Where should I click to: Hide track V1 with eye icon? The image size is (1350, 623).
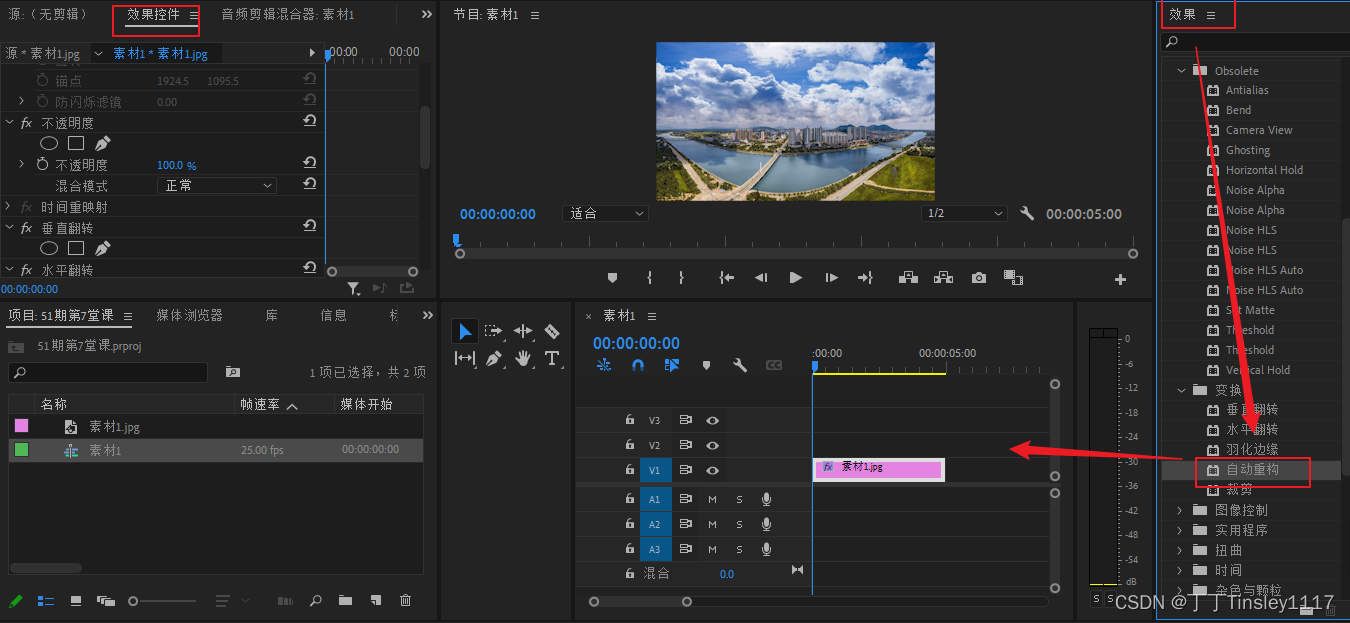[713, 470]
